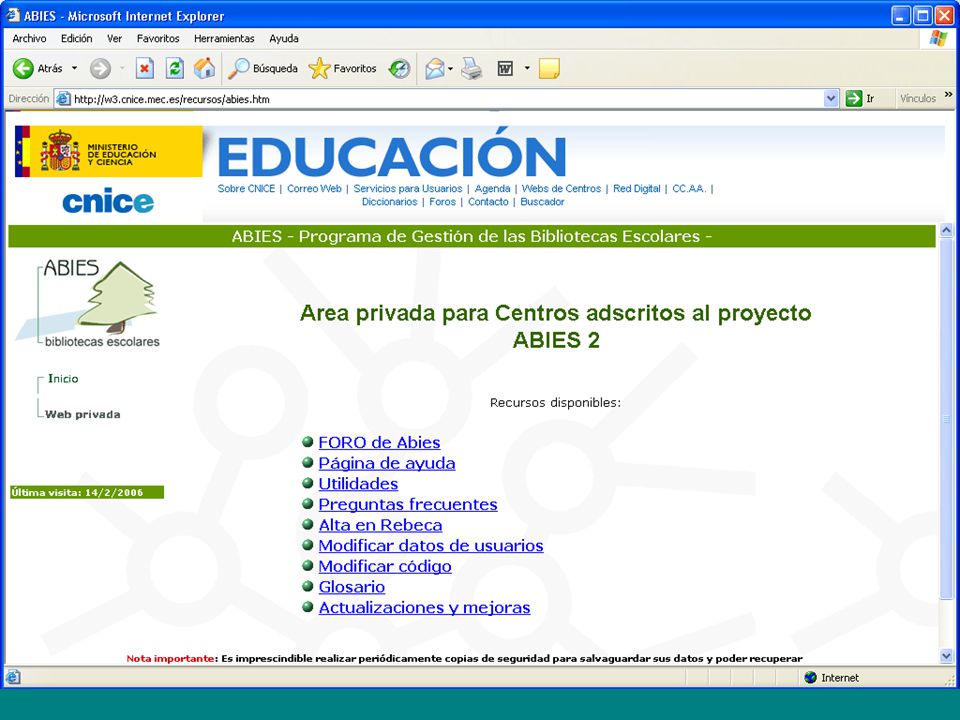This screenshot has height=720, width=960.
Task: Click the Ir go button
Action: [860, 99]
